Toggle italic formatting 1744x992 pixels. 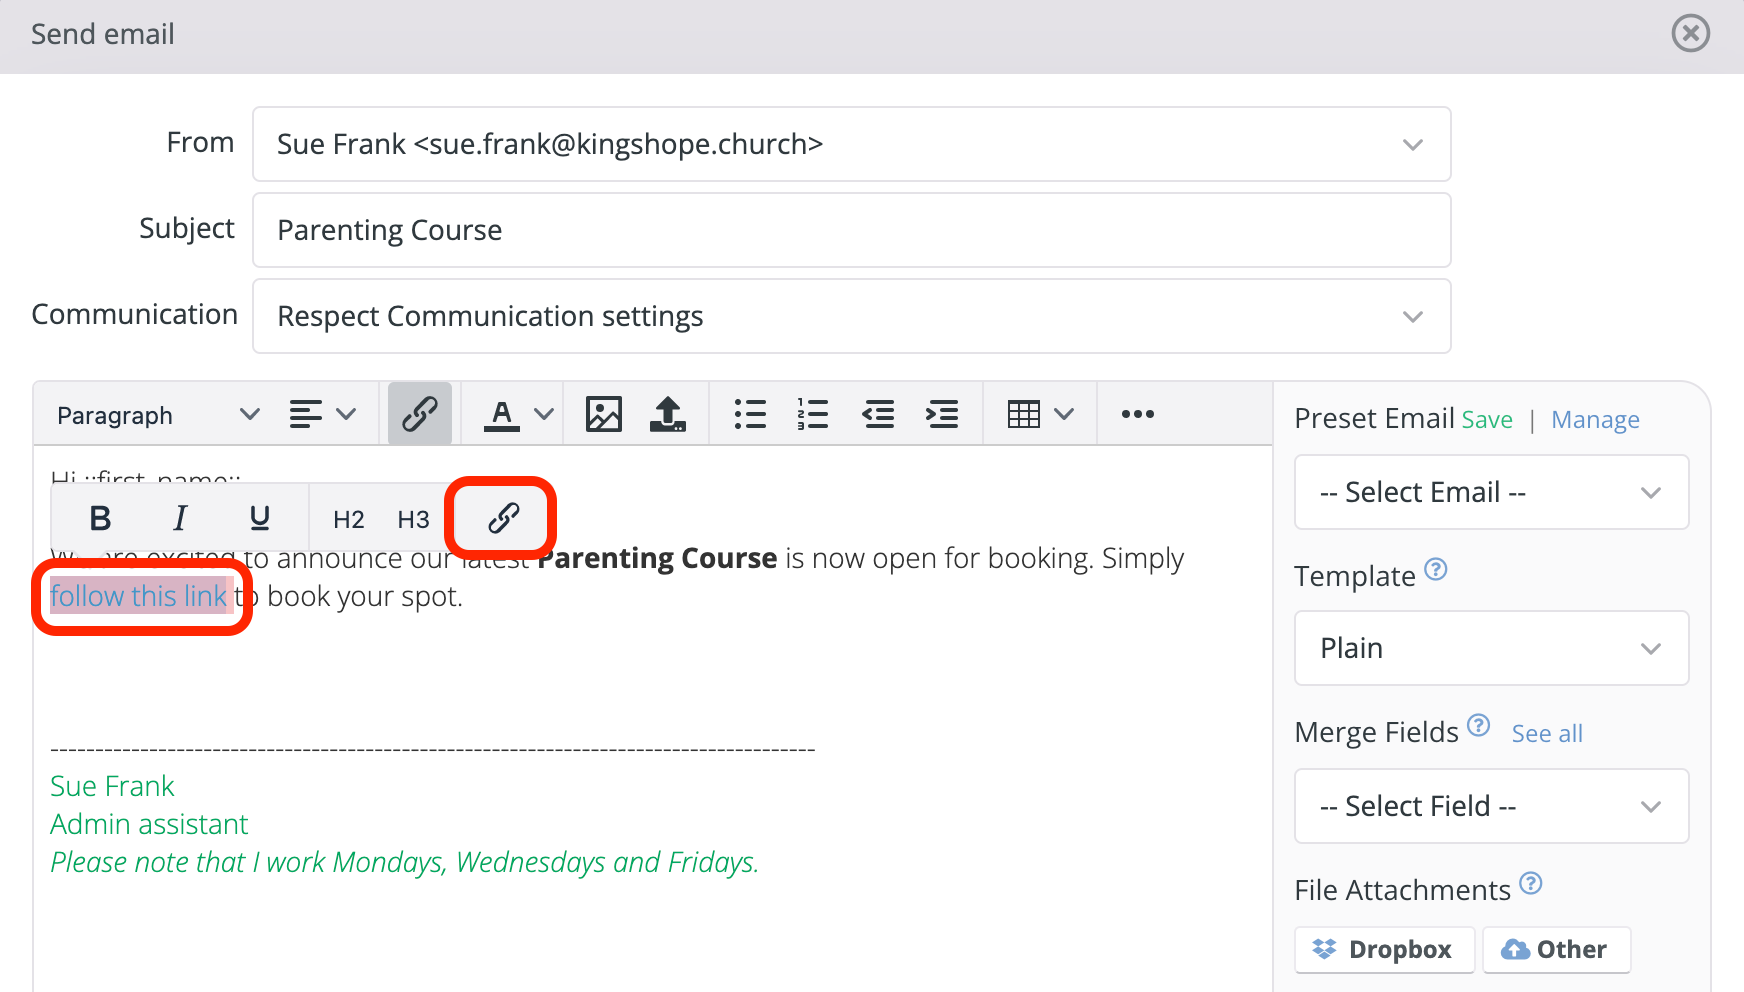[x=180, y=517]
